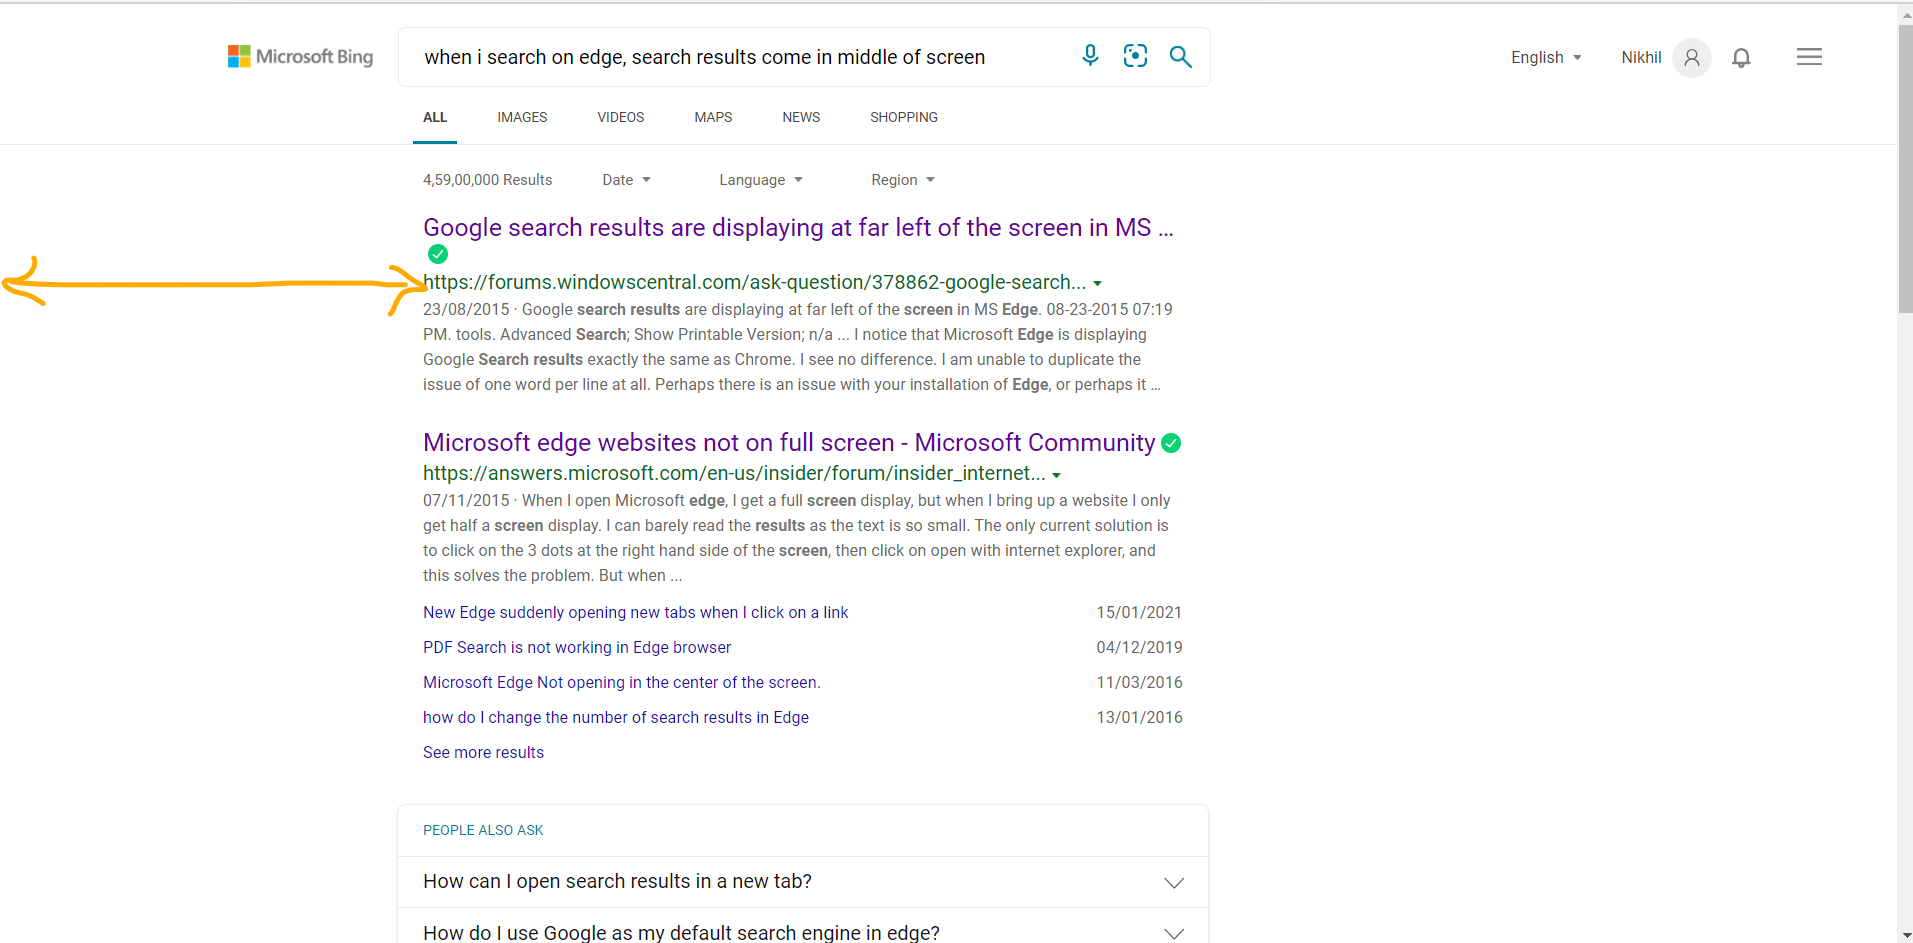Click the Microsoft Bing logo

300,57
